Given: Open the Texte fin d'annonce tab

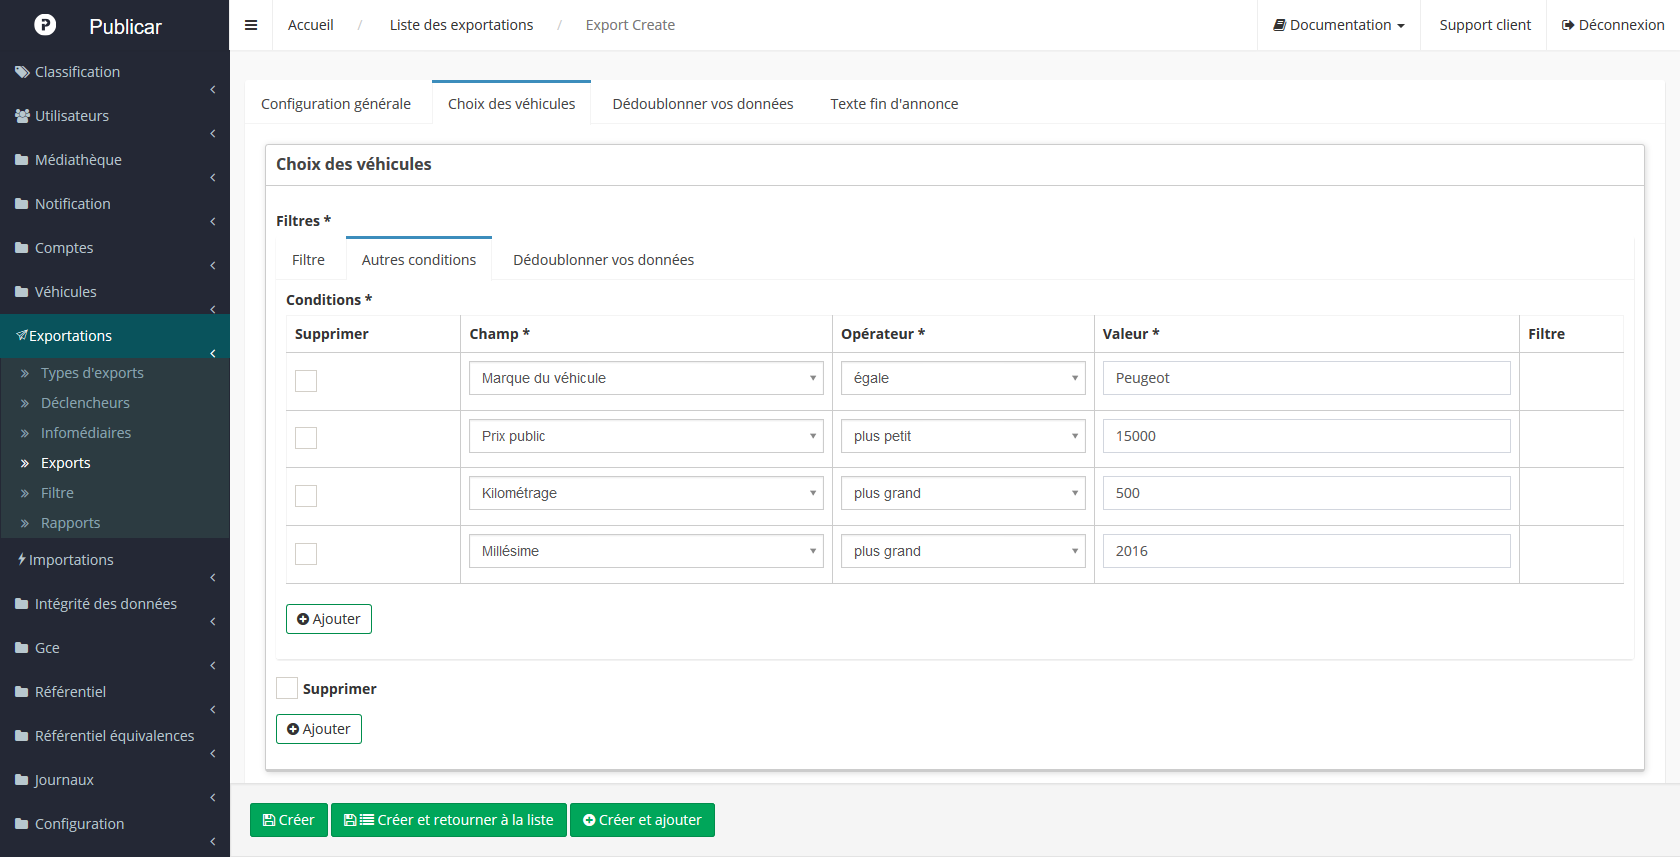Looking at the screenshot, I should [x=894, y=104].
